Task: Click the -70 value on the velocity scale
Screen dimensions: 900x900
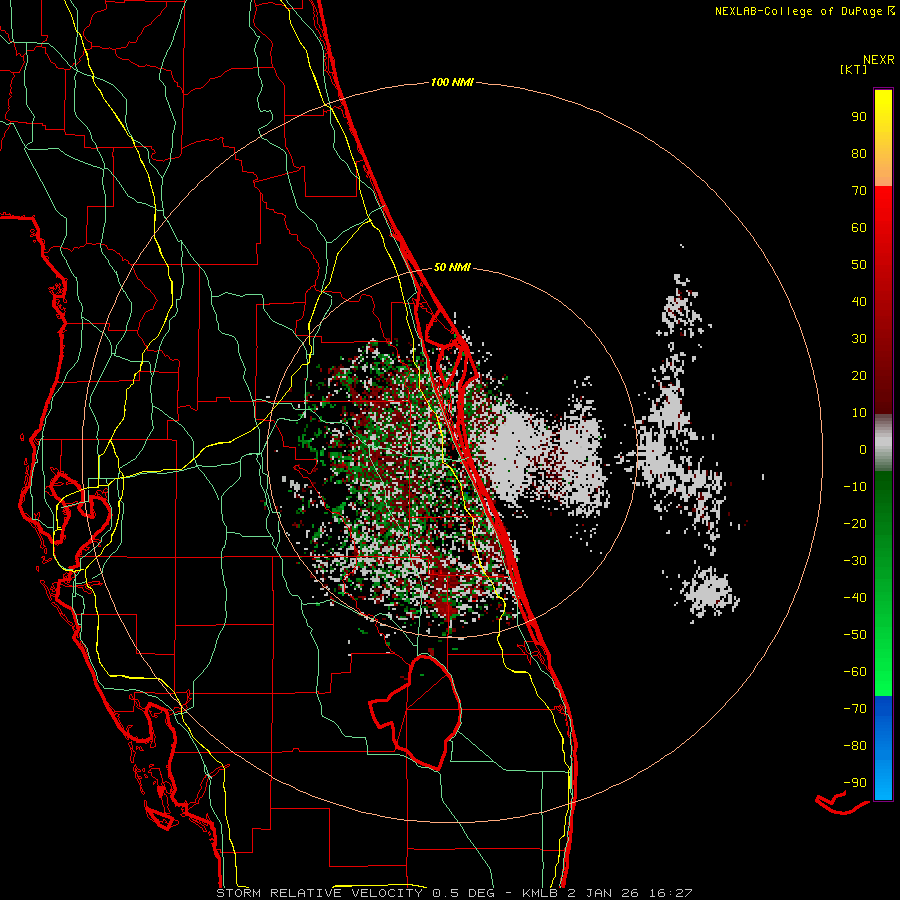Action: [x=855, y=709]
